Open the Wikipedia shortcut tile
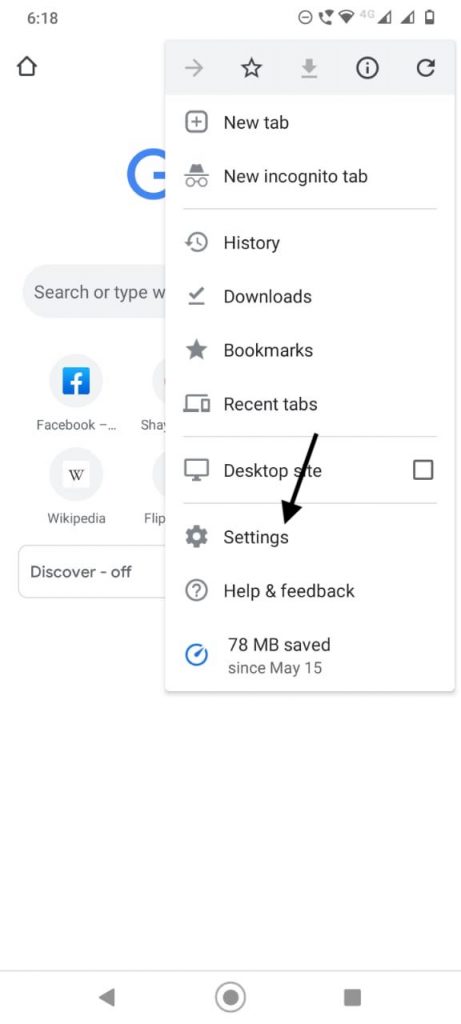Viewport: 461px width, 1024px height. tap(76, 487)
